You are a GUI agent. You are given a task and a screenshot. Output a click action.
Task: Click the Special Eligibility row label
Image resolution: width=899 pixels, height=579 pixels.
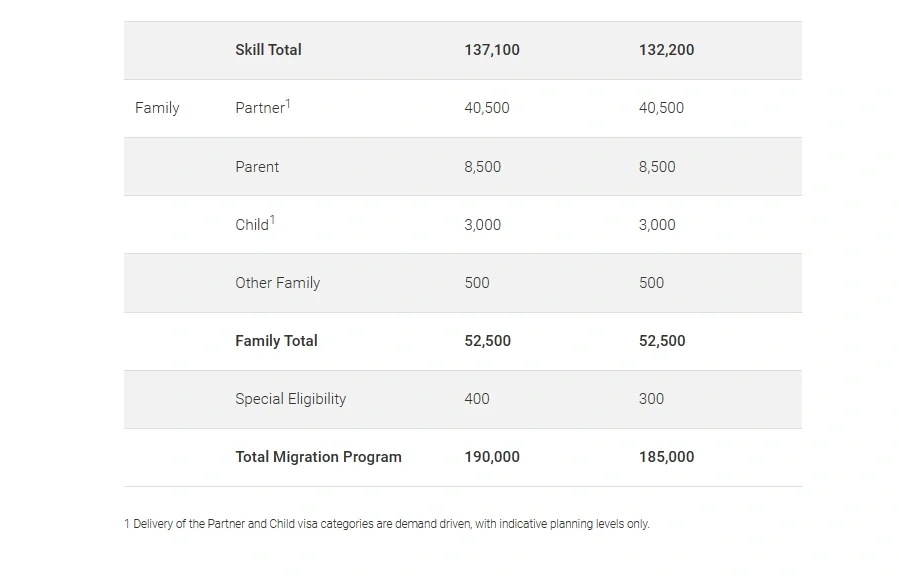click(291, 399)
